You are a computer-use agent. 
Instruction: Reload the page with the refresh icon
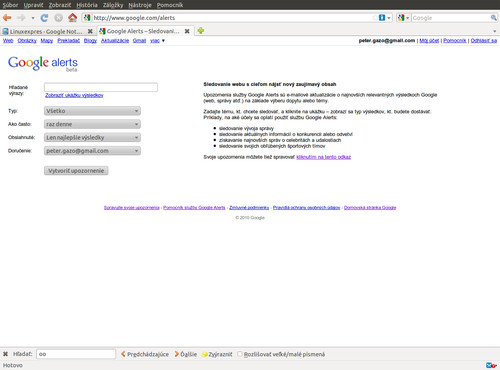tap(44, 18)
